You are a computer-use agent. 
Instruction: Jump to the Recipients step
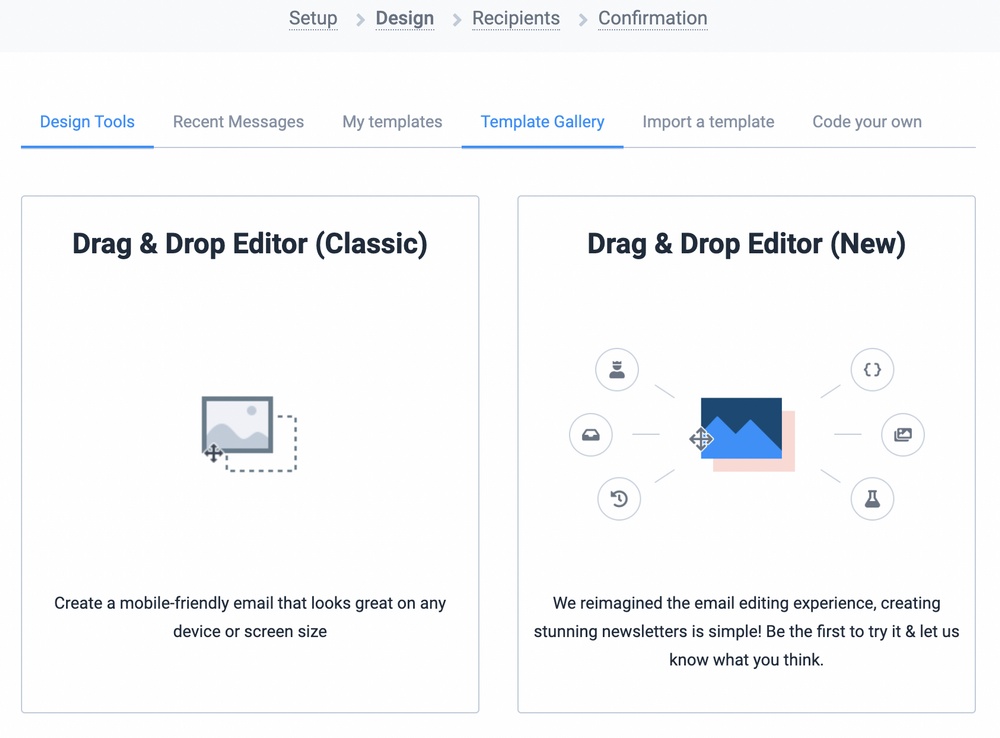pyautogui.click(x=516, y=18)
